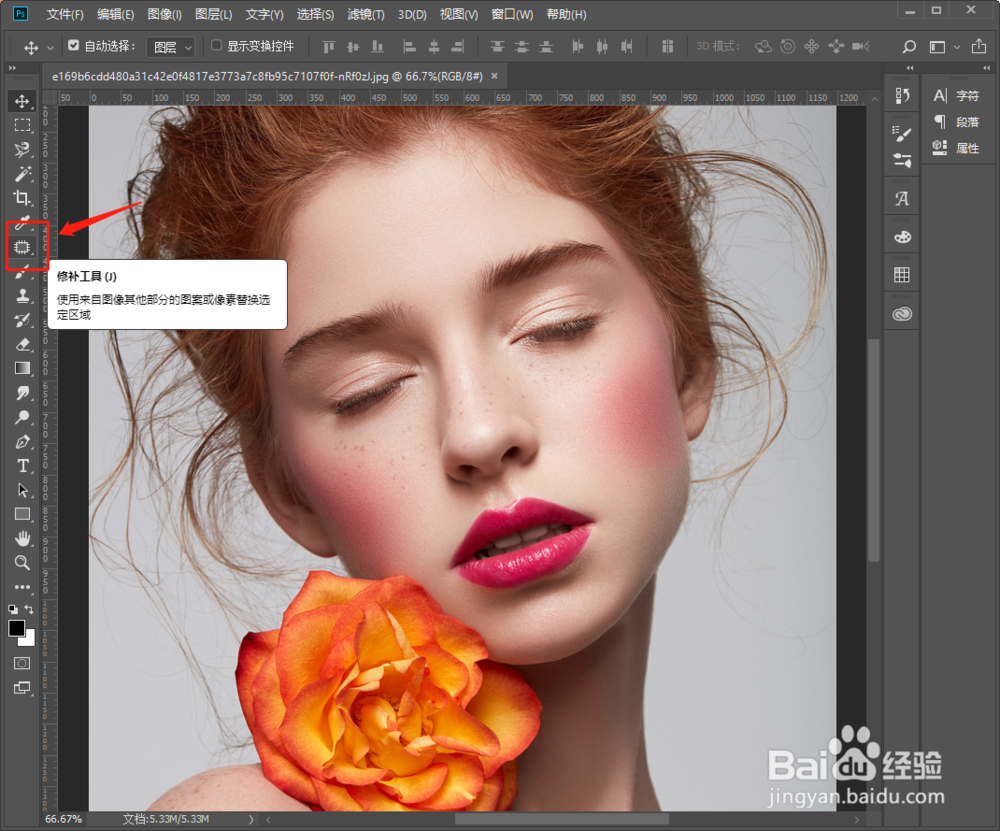
Task: Pick the Gradient tool
Action: [x=22, y=369]
